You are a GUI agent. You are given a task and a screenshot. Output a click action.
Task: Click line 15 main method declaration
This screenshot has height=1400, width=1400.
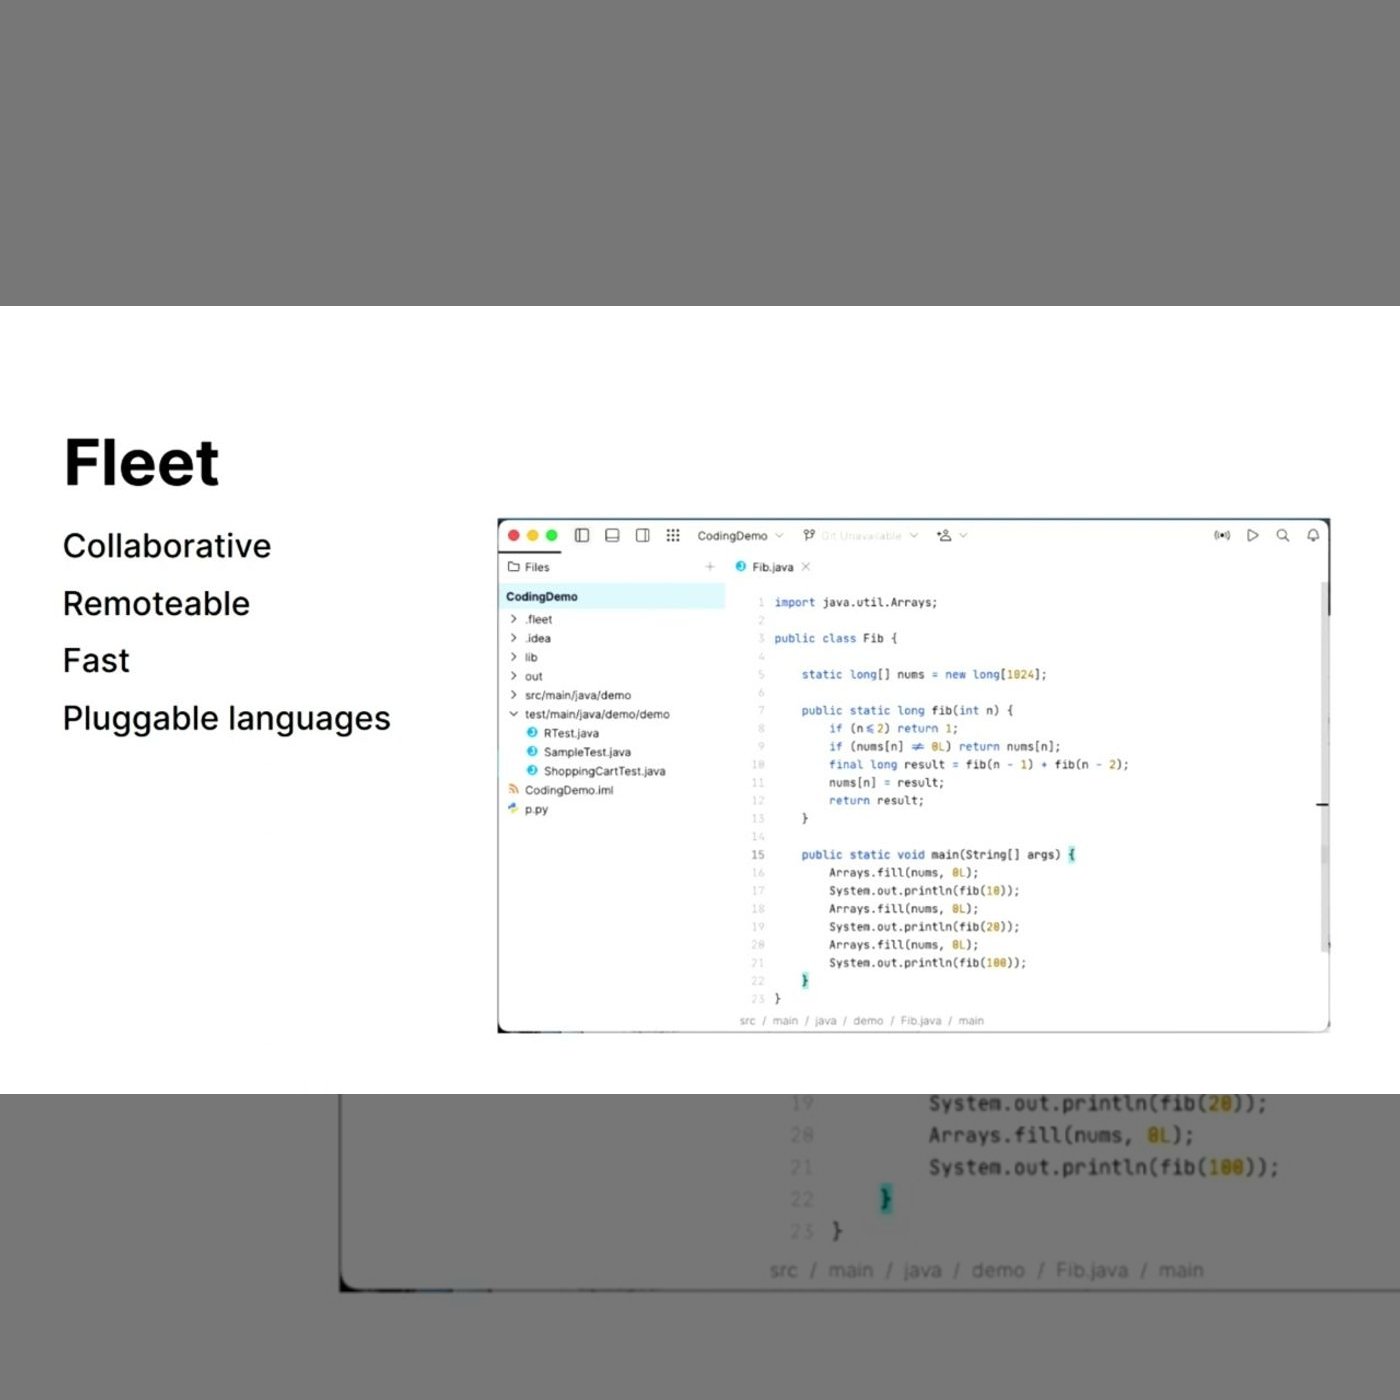[x=938, y=855]
